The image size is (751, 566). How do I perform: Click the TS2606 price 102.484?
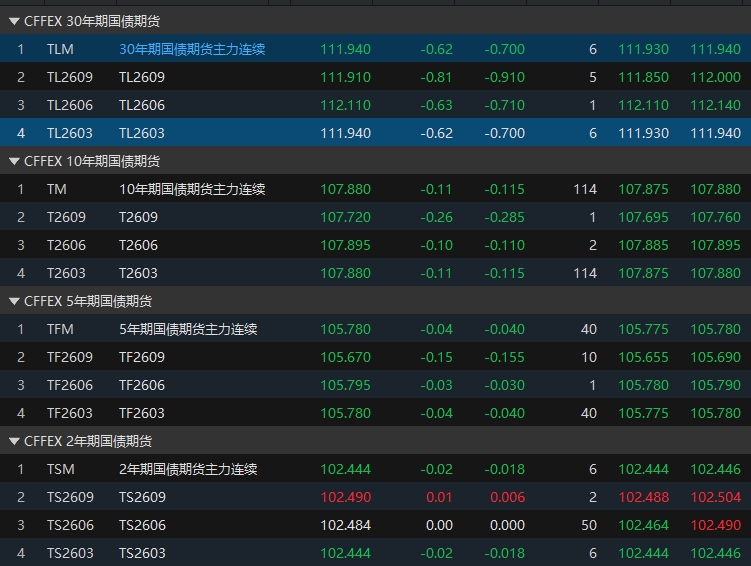click(345, 525)
